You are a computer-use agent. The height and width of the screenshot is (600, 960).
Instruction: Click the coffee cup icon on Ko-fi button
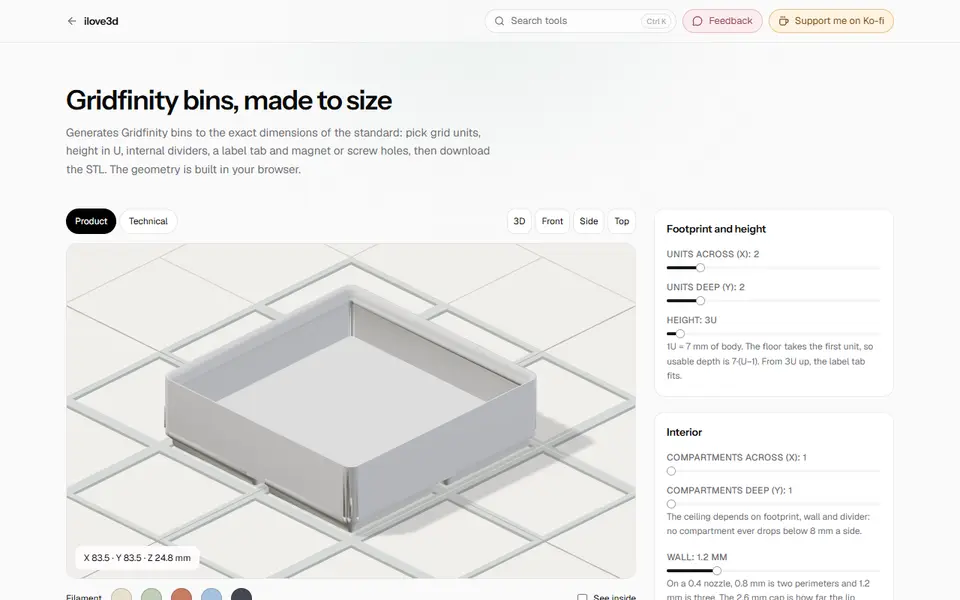[783, 21]
